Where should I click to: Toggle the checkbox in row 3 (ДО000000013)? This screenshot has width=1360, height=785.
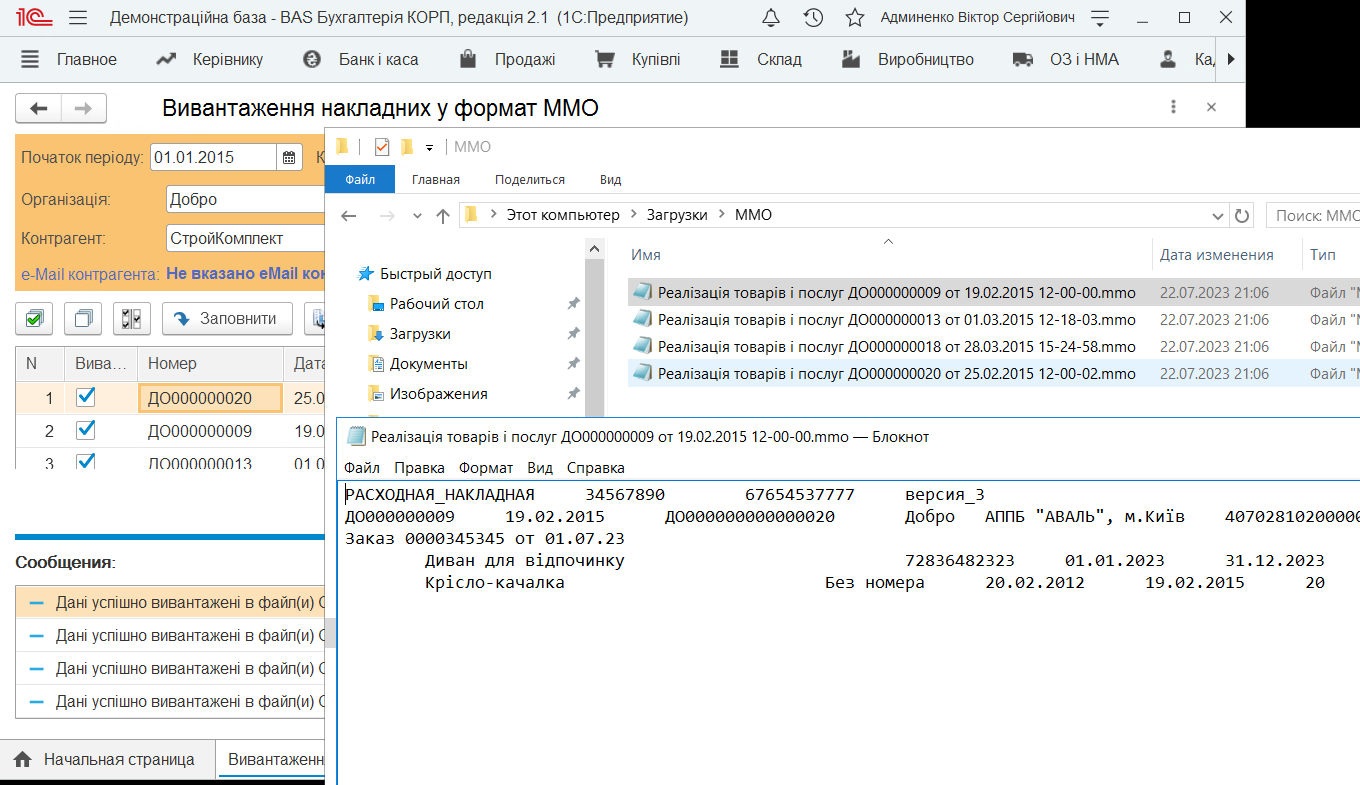[86, 461]
